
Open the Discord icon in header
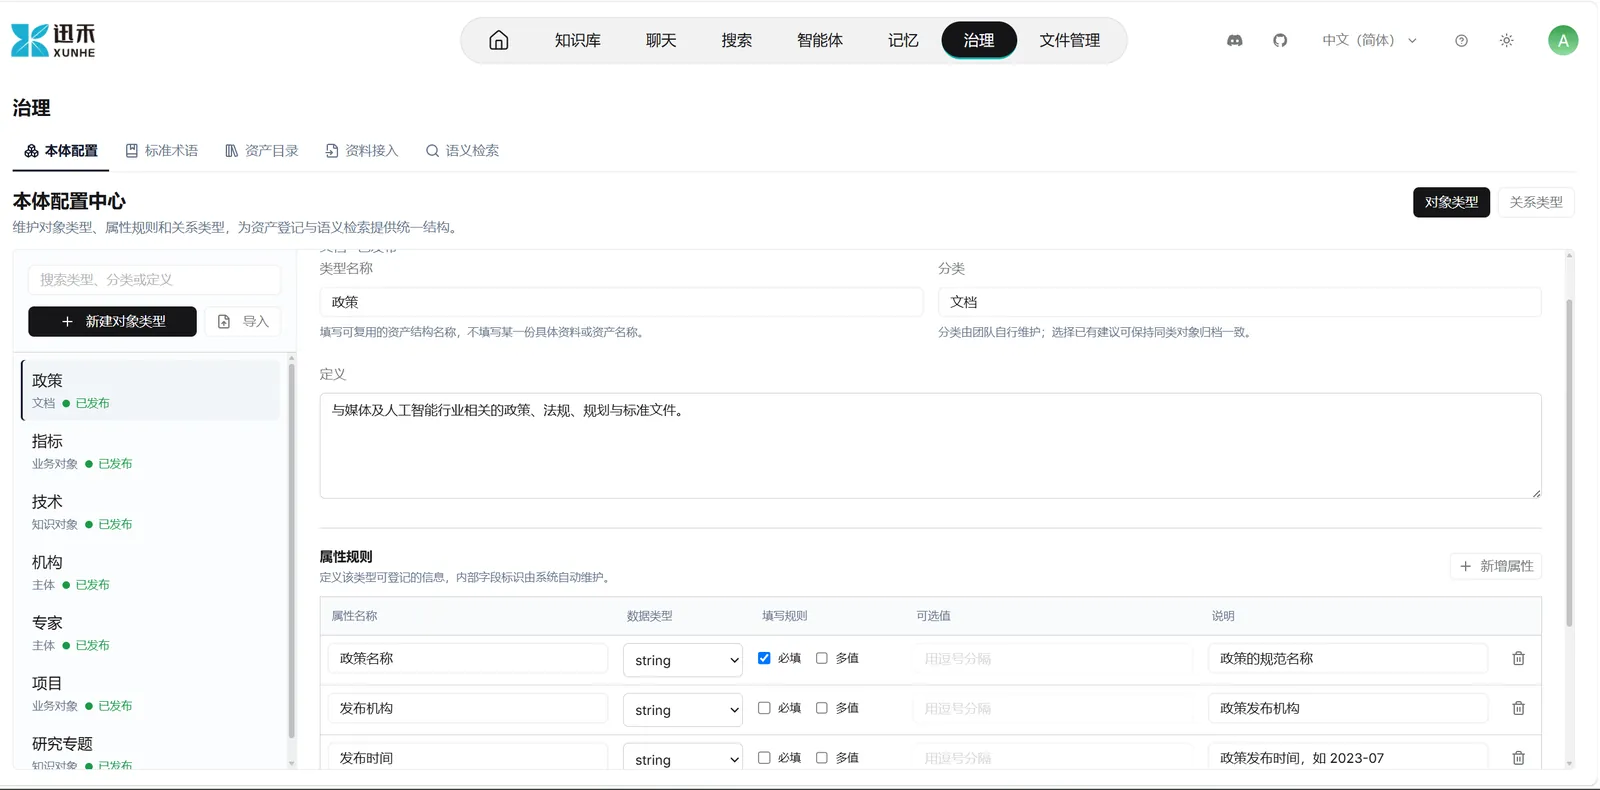1235,40
